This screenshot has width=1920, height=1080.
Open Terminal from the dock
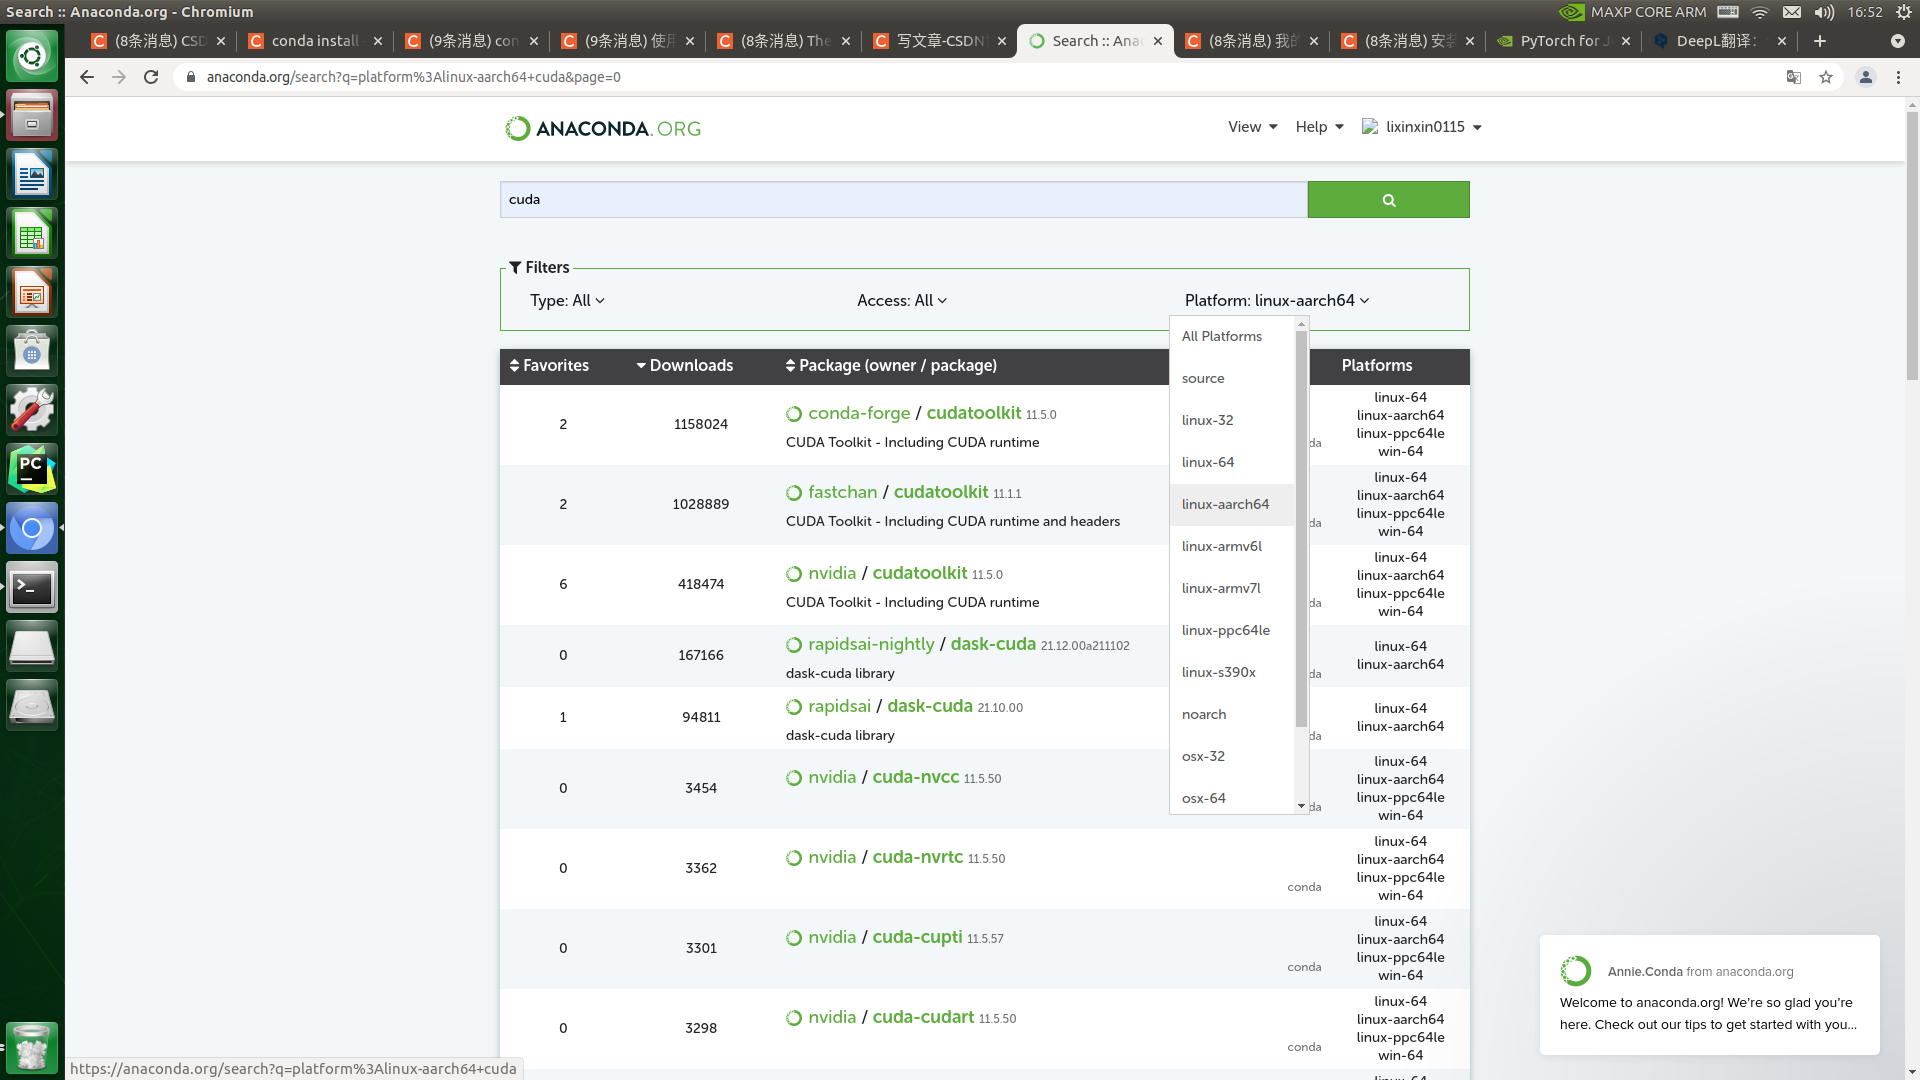pyautogui.click(x=32, y=587)
